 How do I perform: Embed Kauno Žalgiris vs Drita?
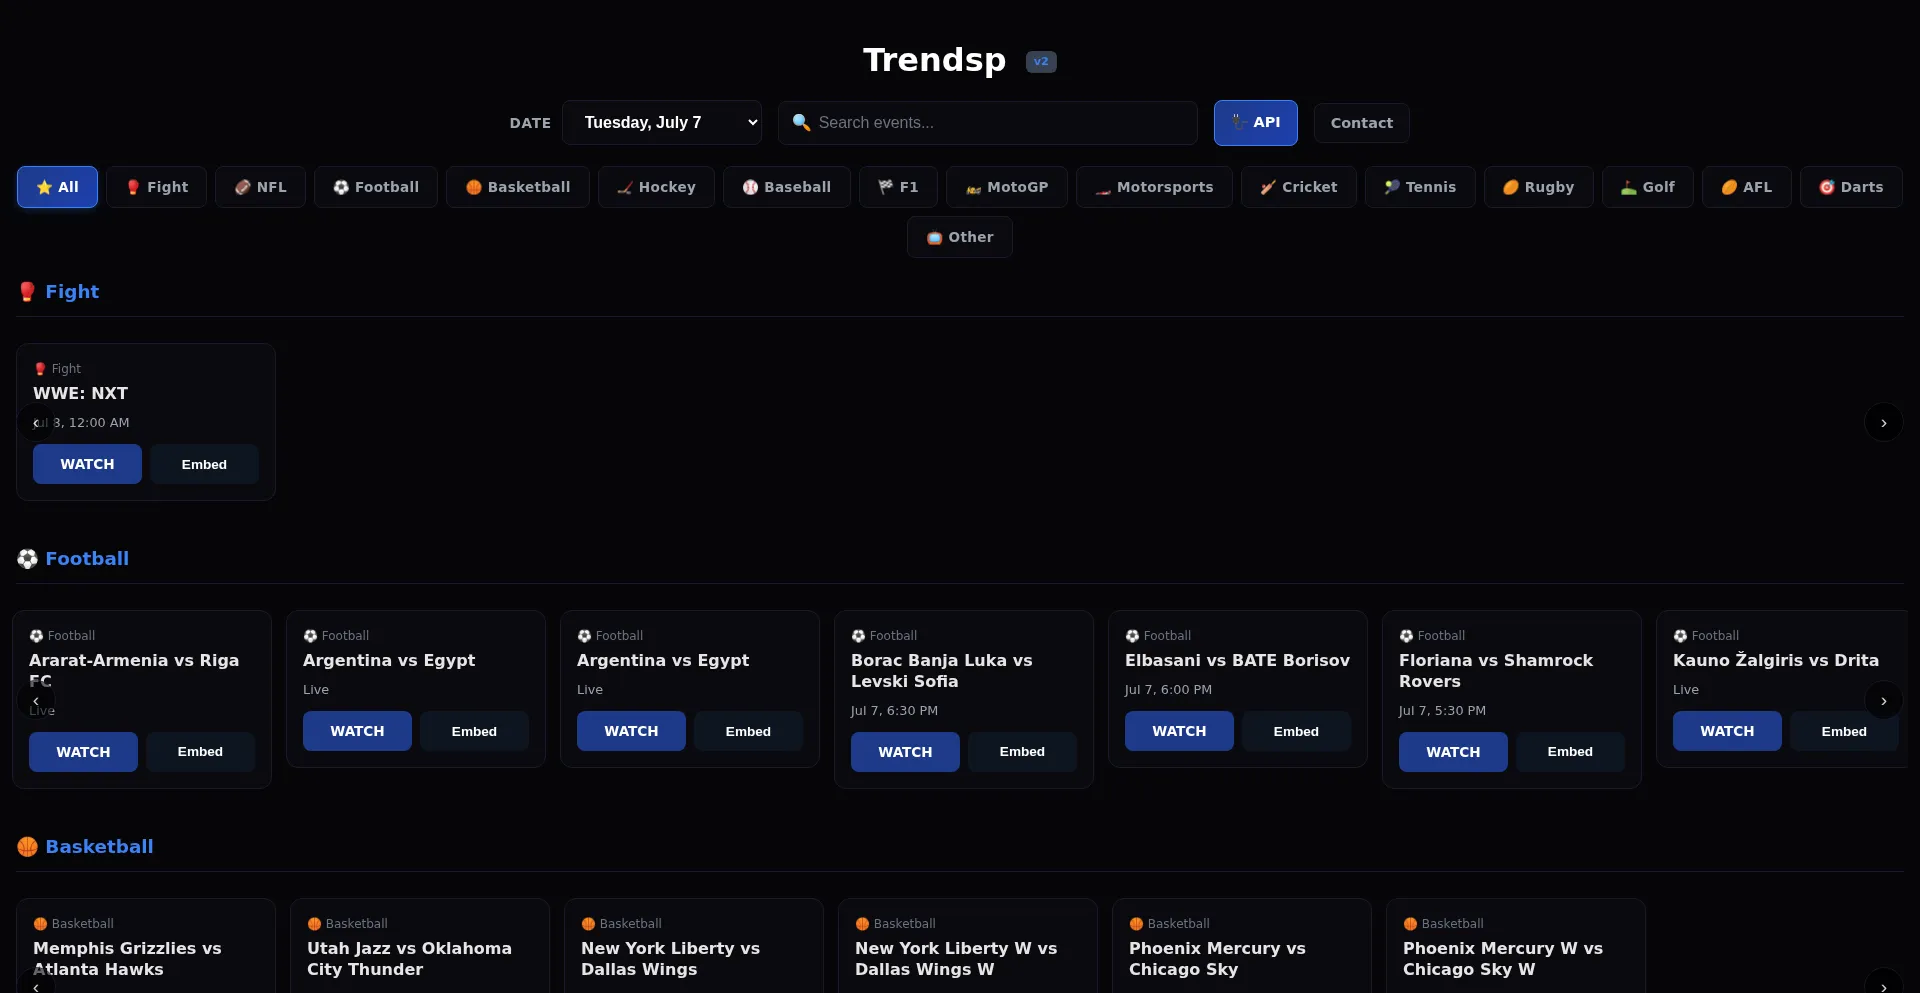click(1844, 731)
